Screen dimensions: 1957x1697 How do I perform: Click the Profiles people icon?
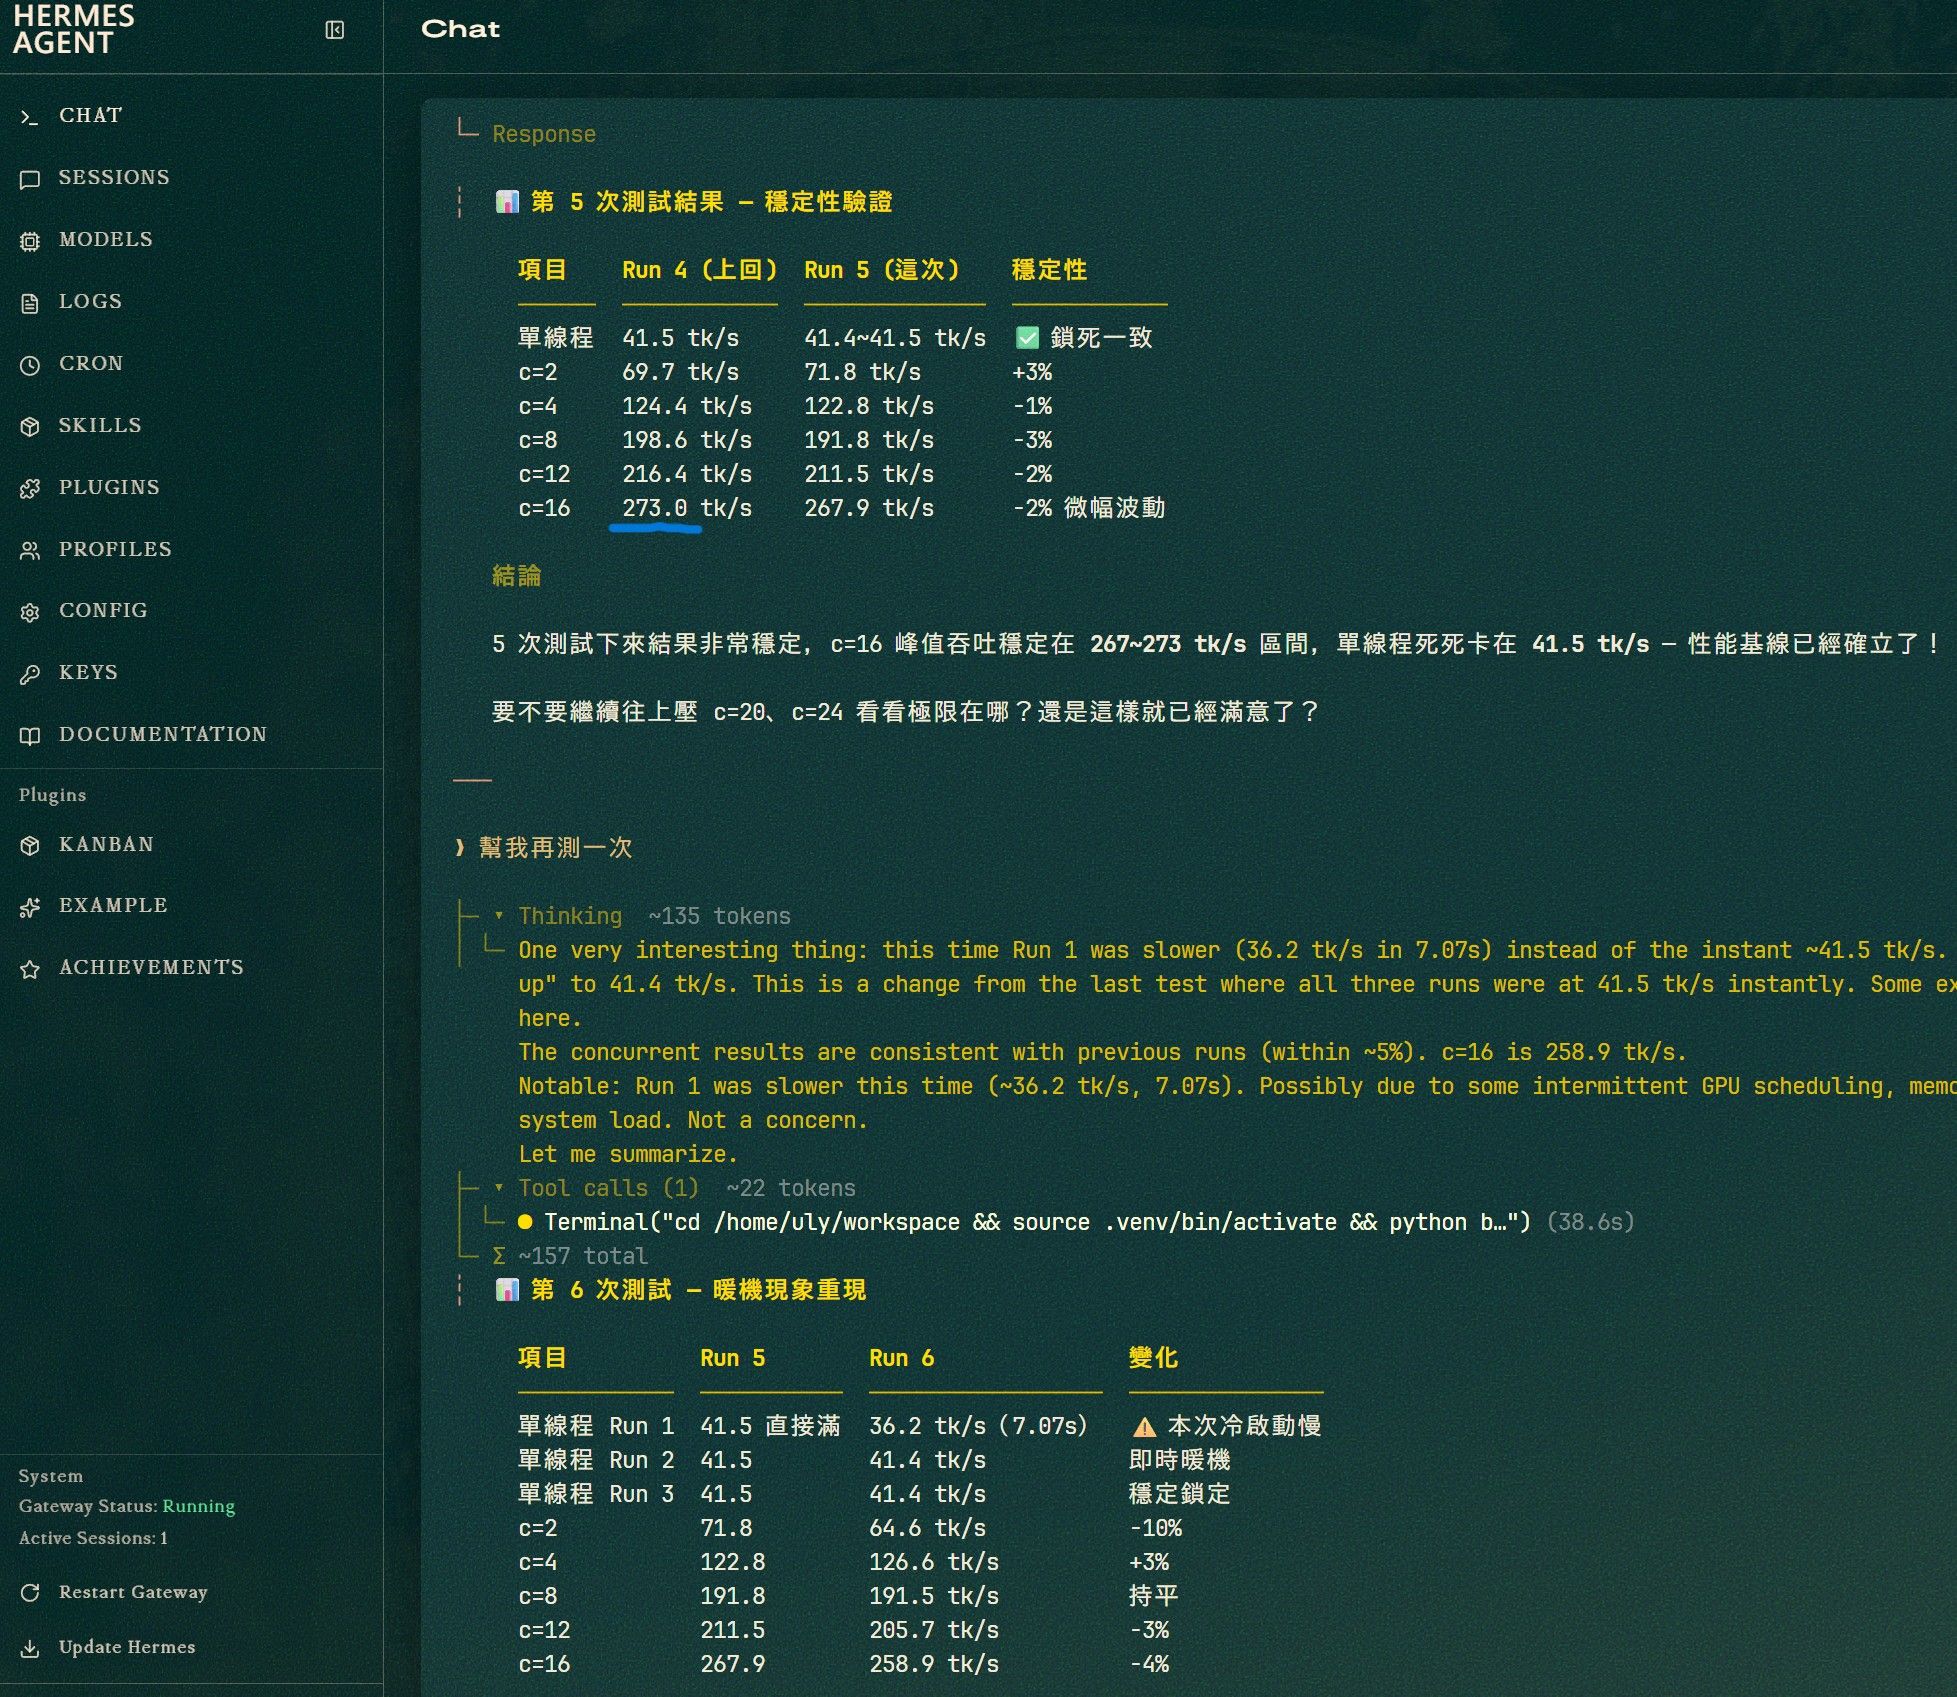30,551
